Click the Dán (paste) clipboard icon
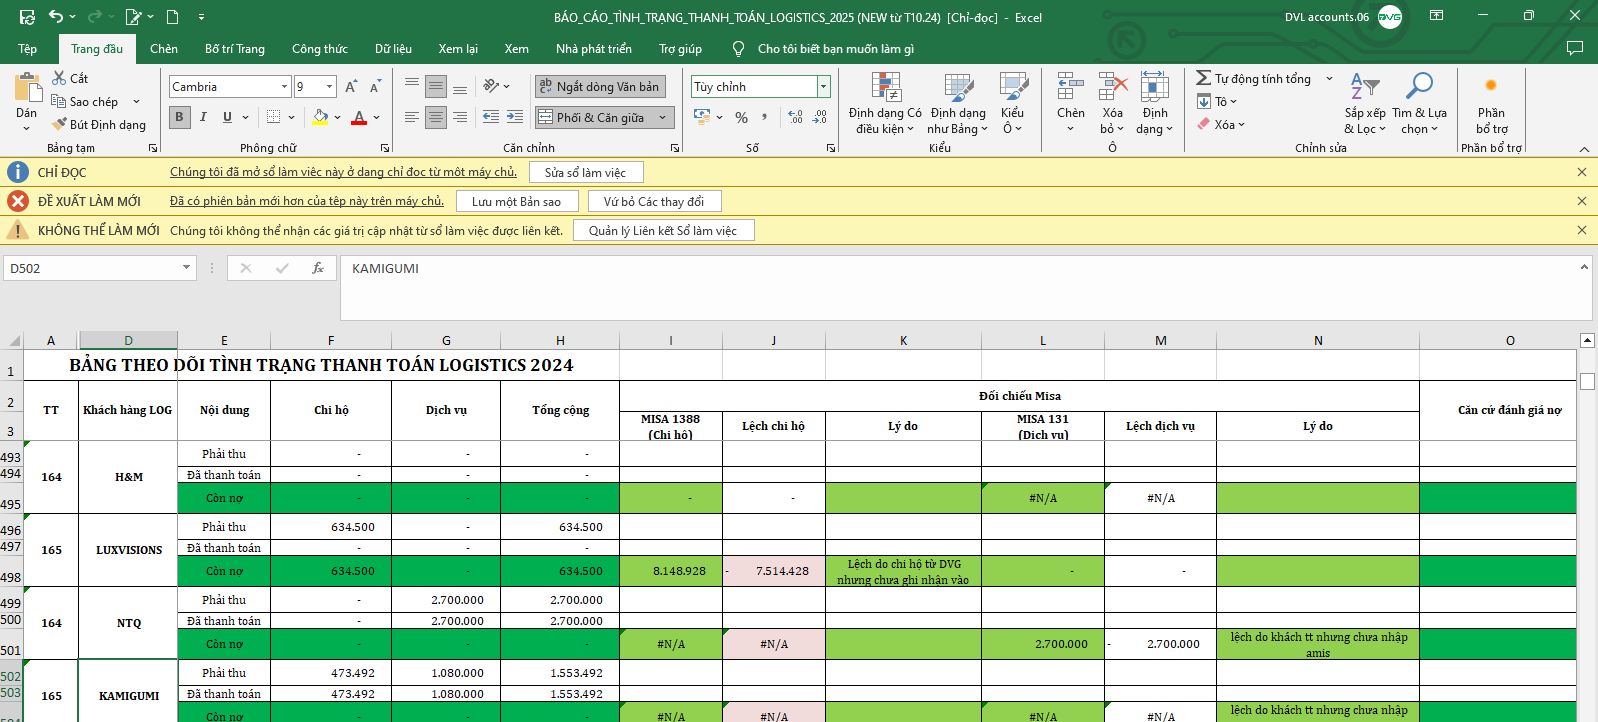Viewport: 1598px width, 722px height. 27,87
